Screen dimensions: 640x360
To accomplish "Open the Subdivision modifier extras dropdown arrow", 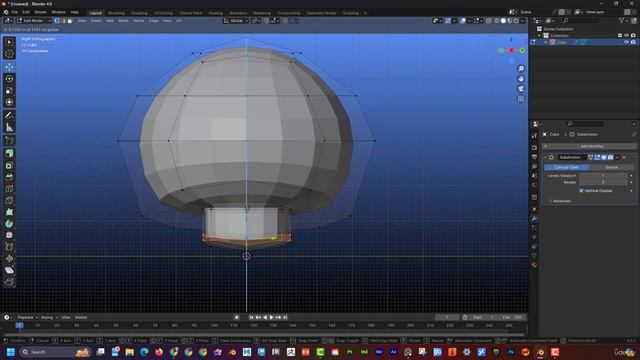I will click(x=617, y=157).
